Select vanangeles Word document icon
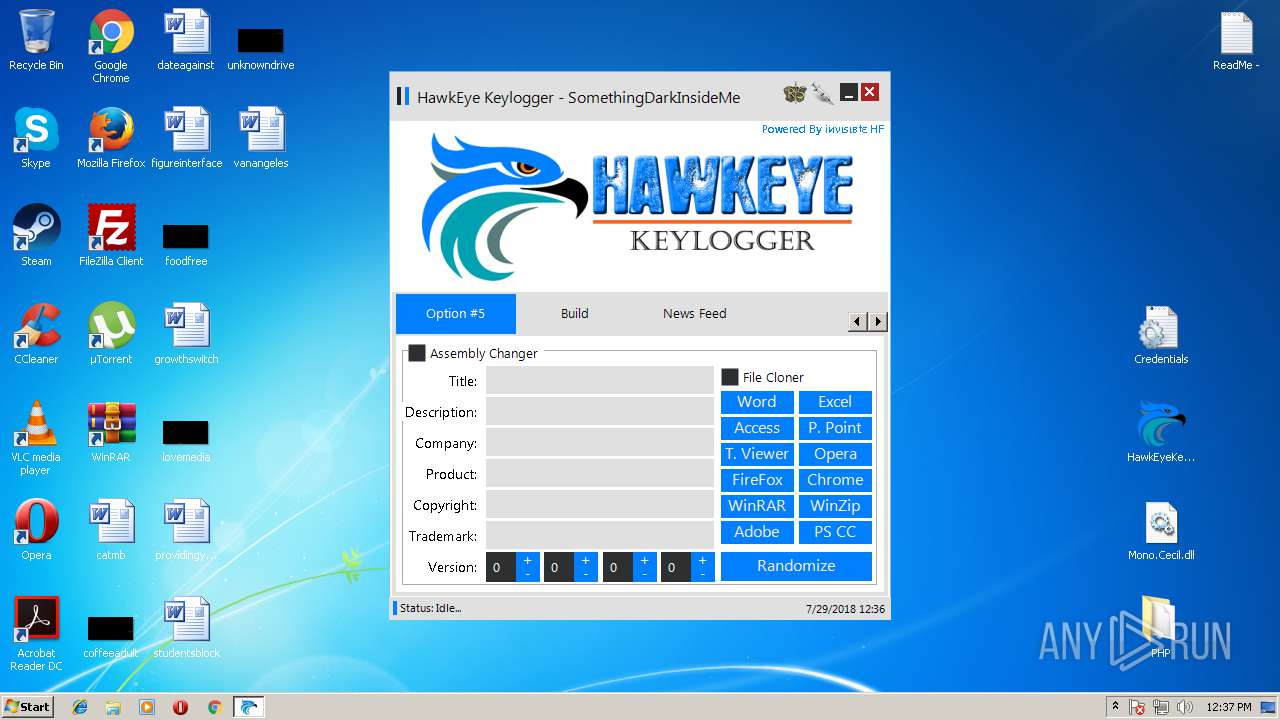Screen dimensions: 1280x720 coord(261,138)
